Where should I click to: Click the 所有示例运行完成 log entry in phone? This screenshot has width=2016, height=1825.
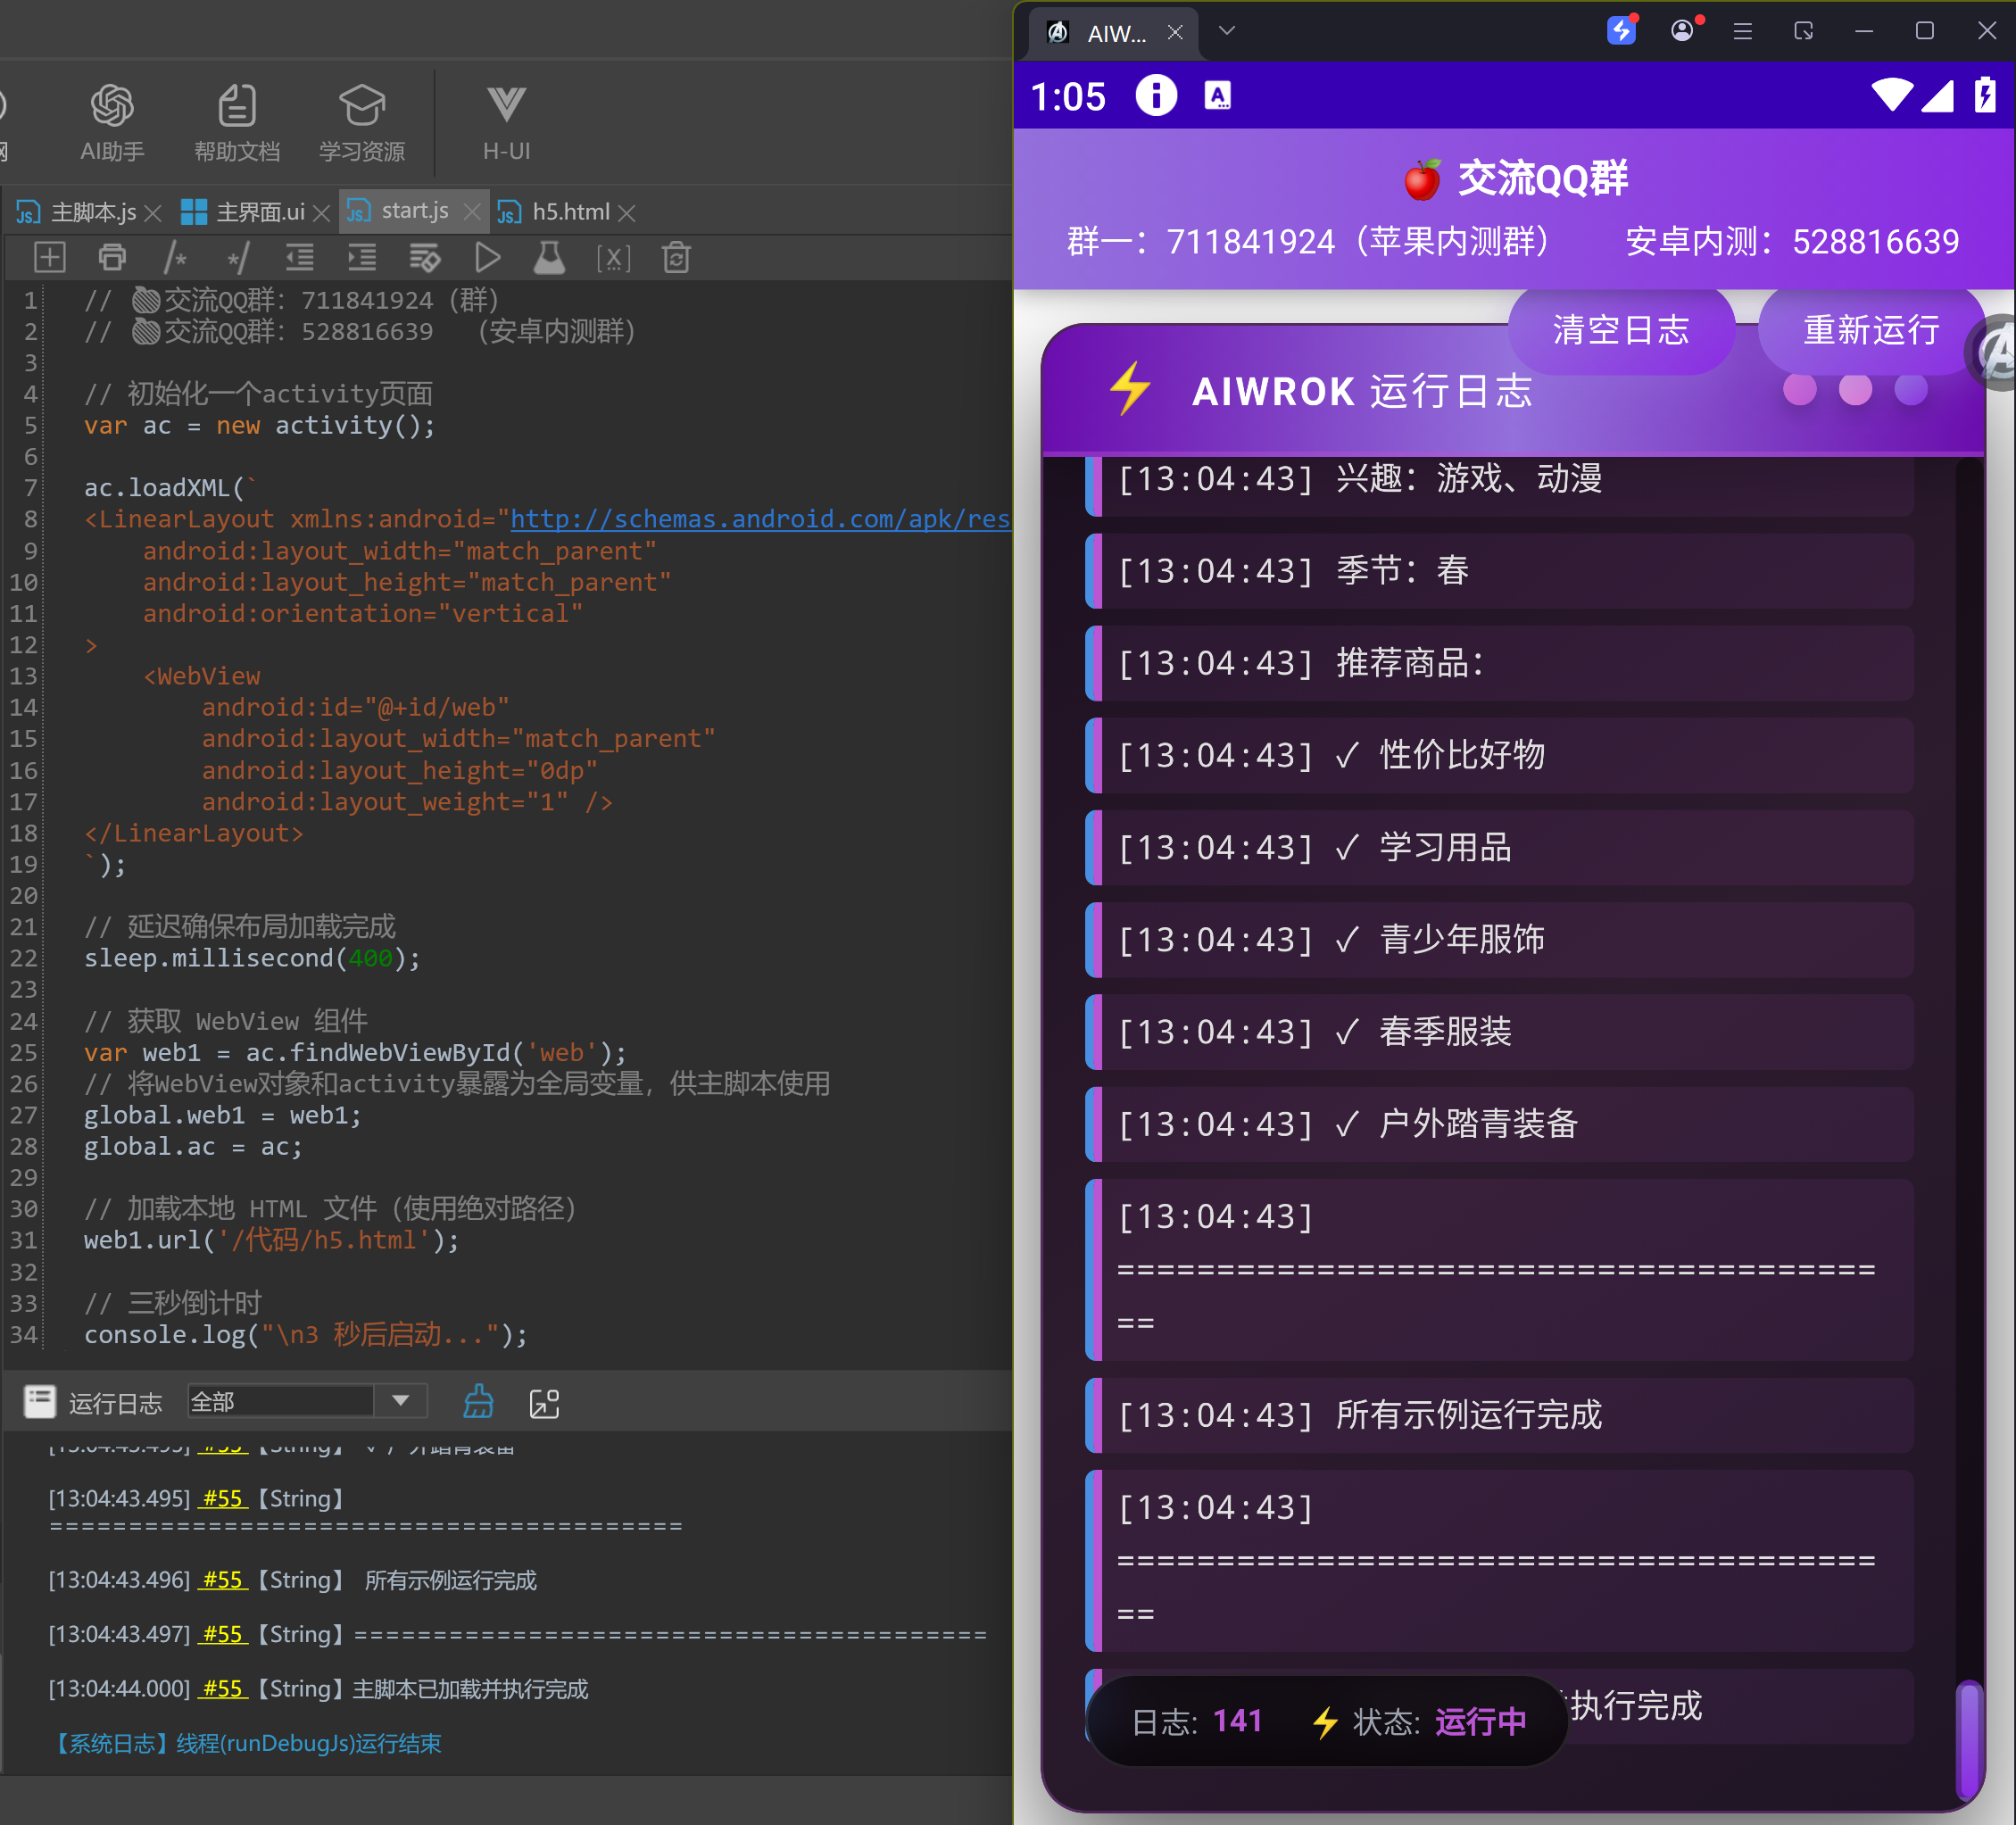(1499, 1415)
